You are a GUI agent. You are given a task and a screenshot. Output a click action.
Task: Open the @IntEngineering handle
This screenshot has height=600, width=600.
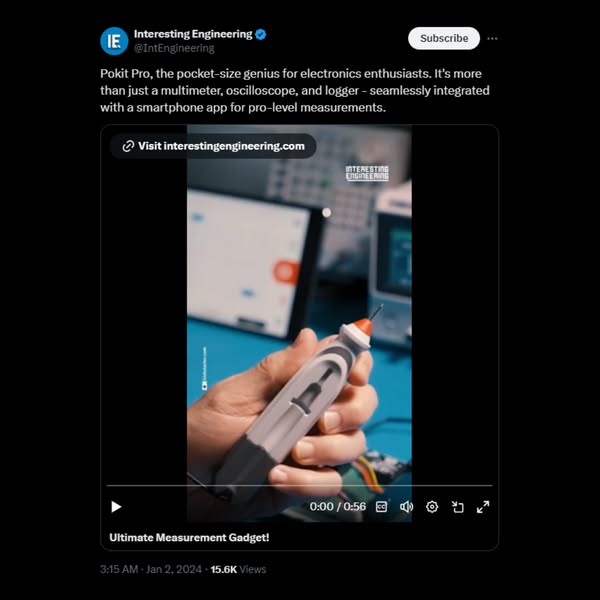coord(174,48)
